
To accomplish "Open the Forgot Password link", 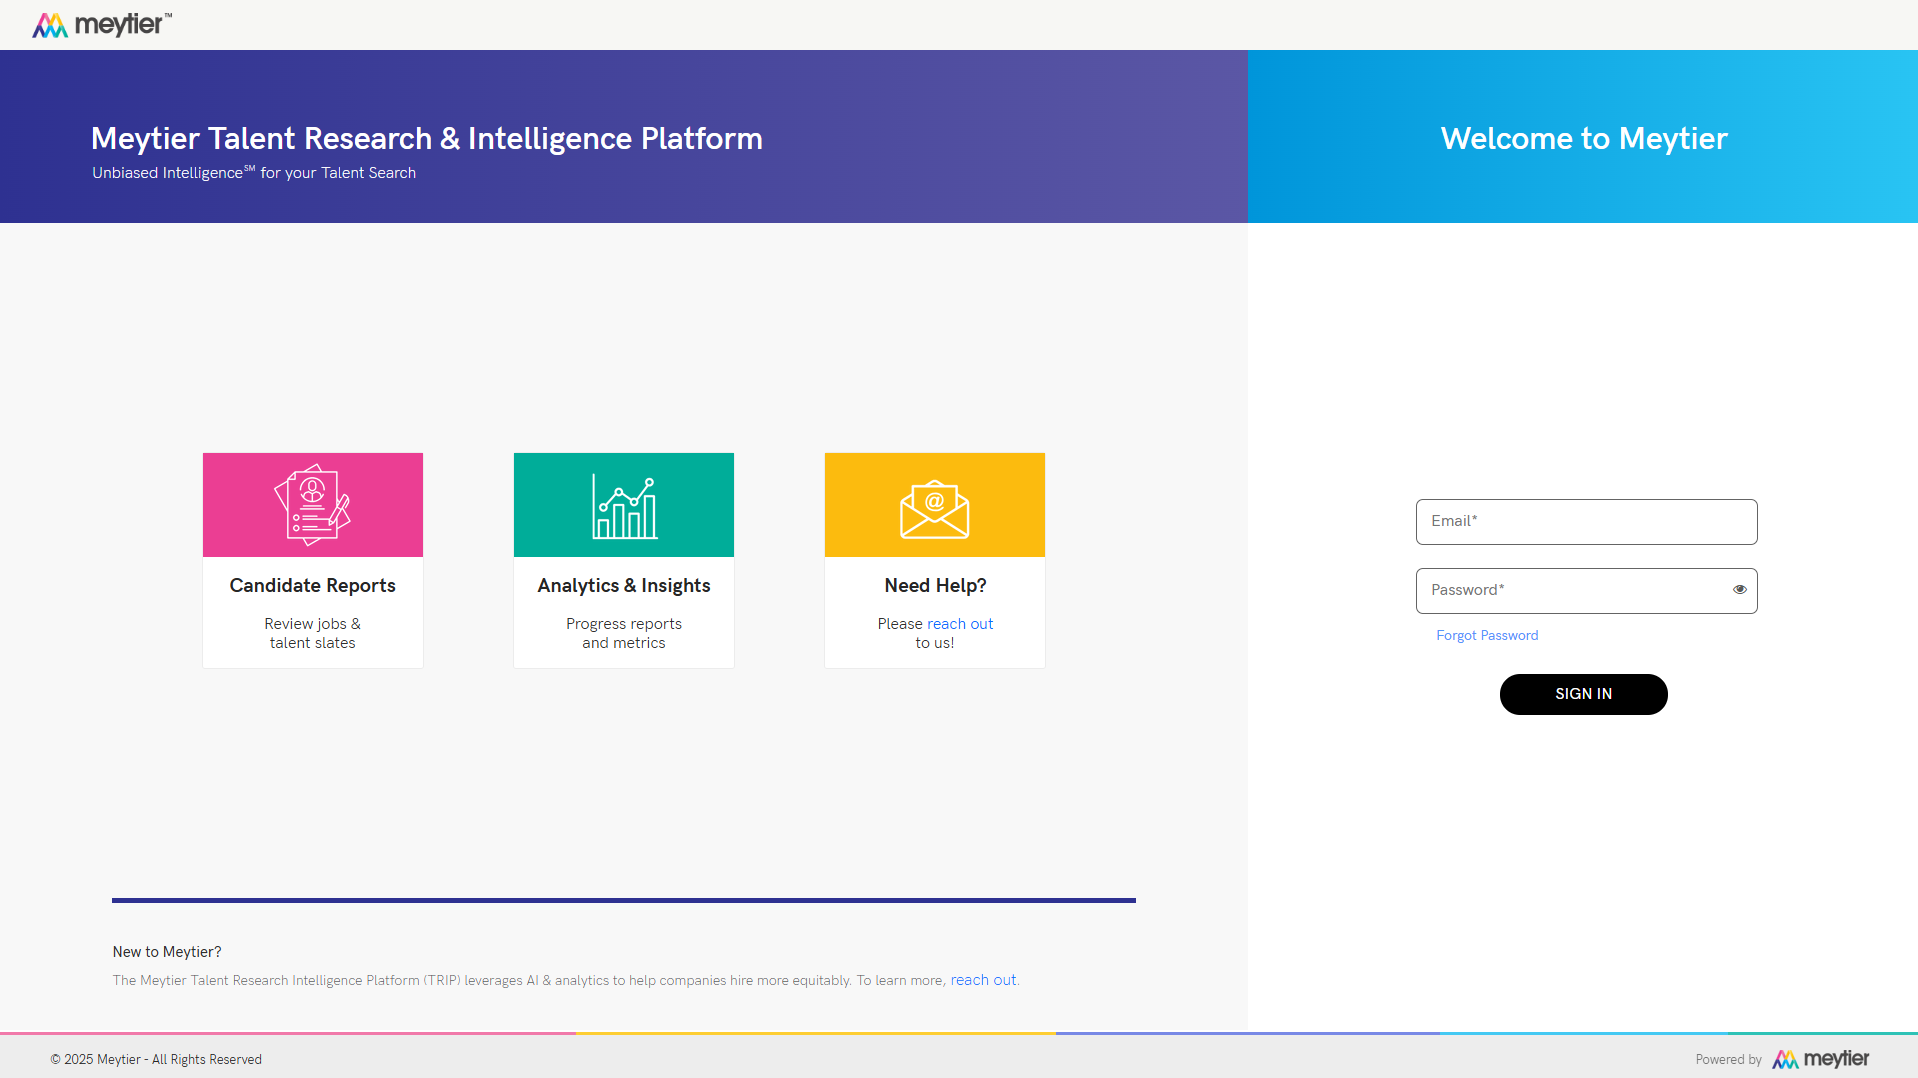I will click(1487, 636).
